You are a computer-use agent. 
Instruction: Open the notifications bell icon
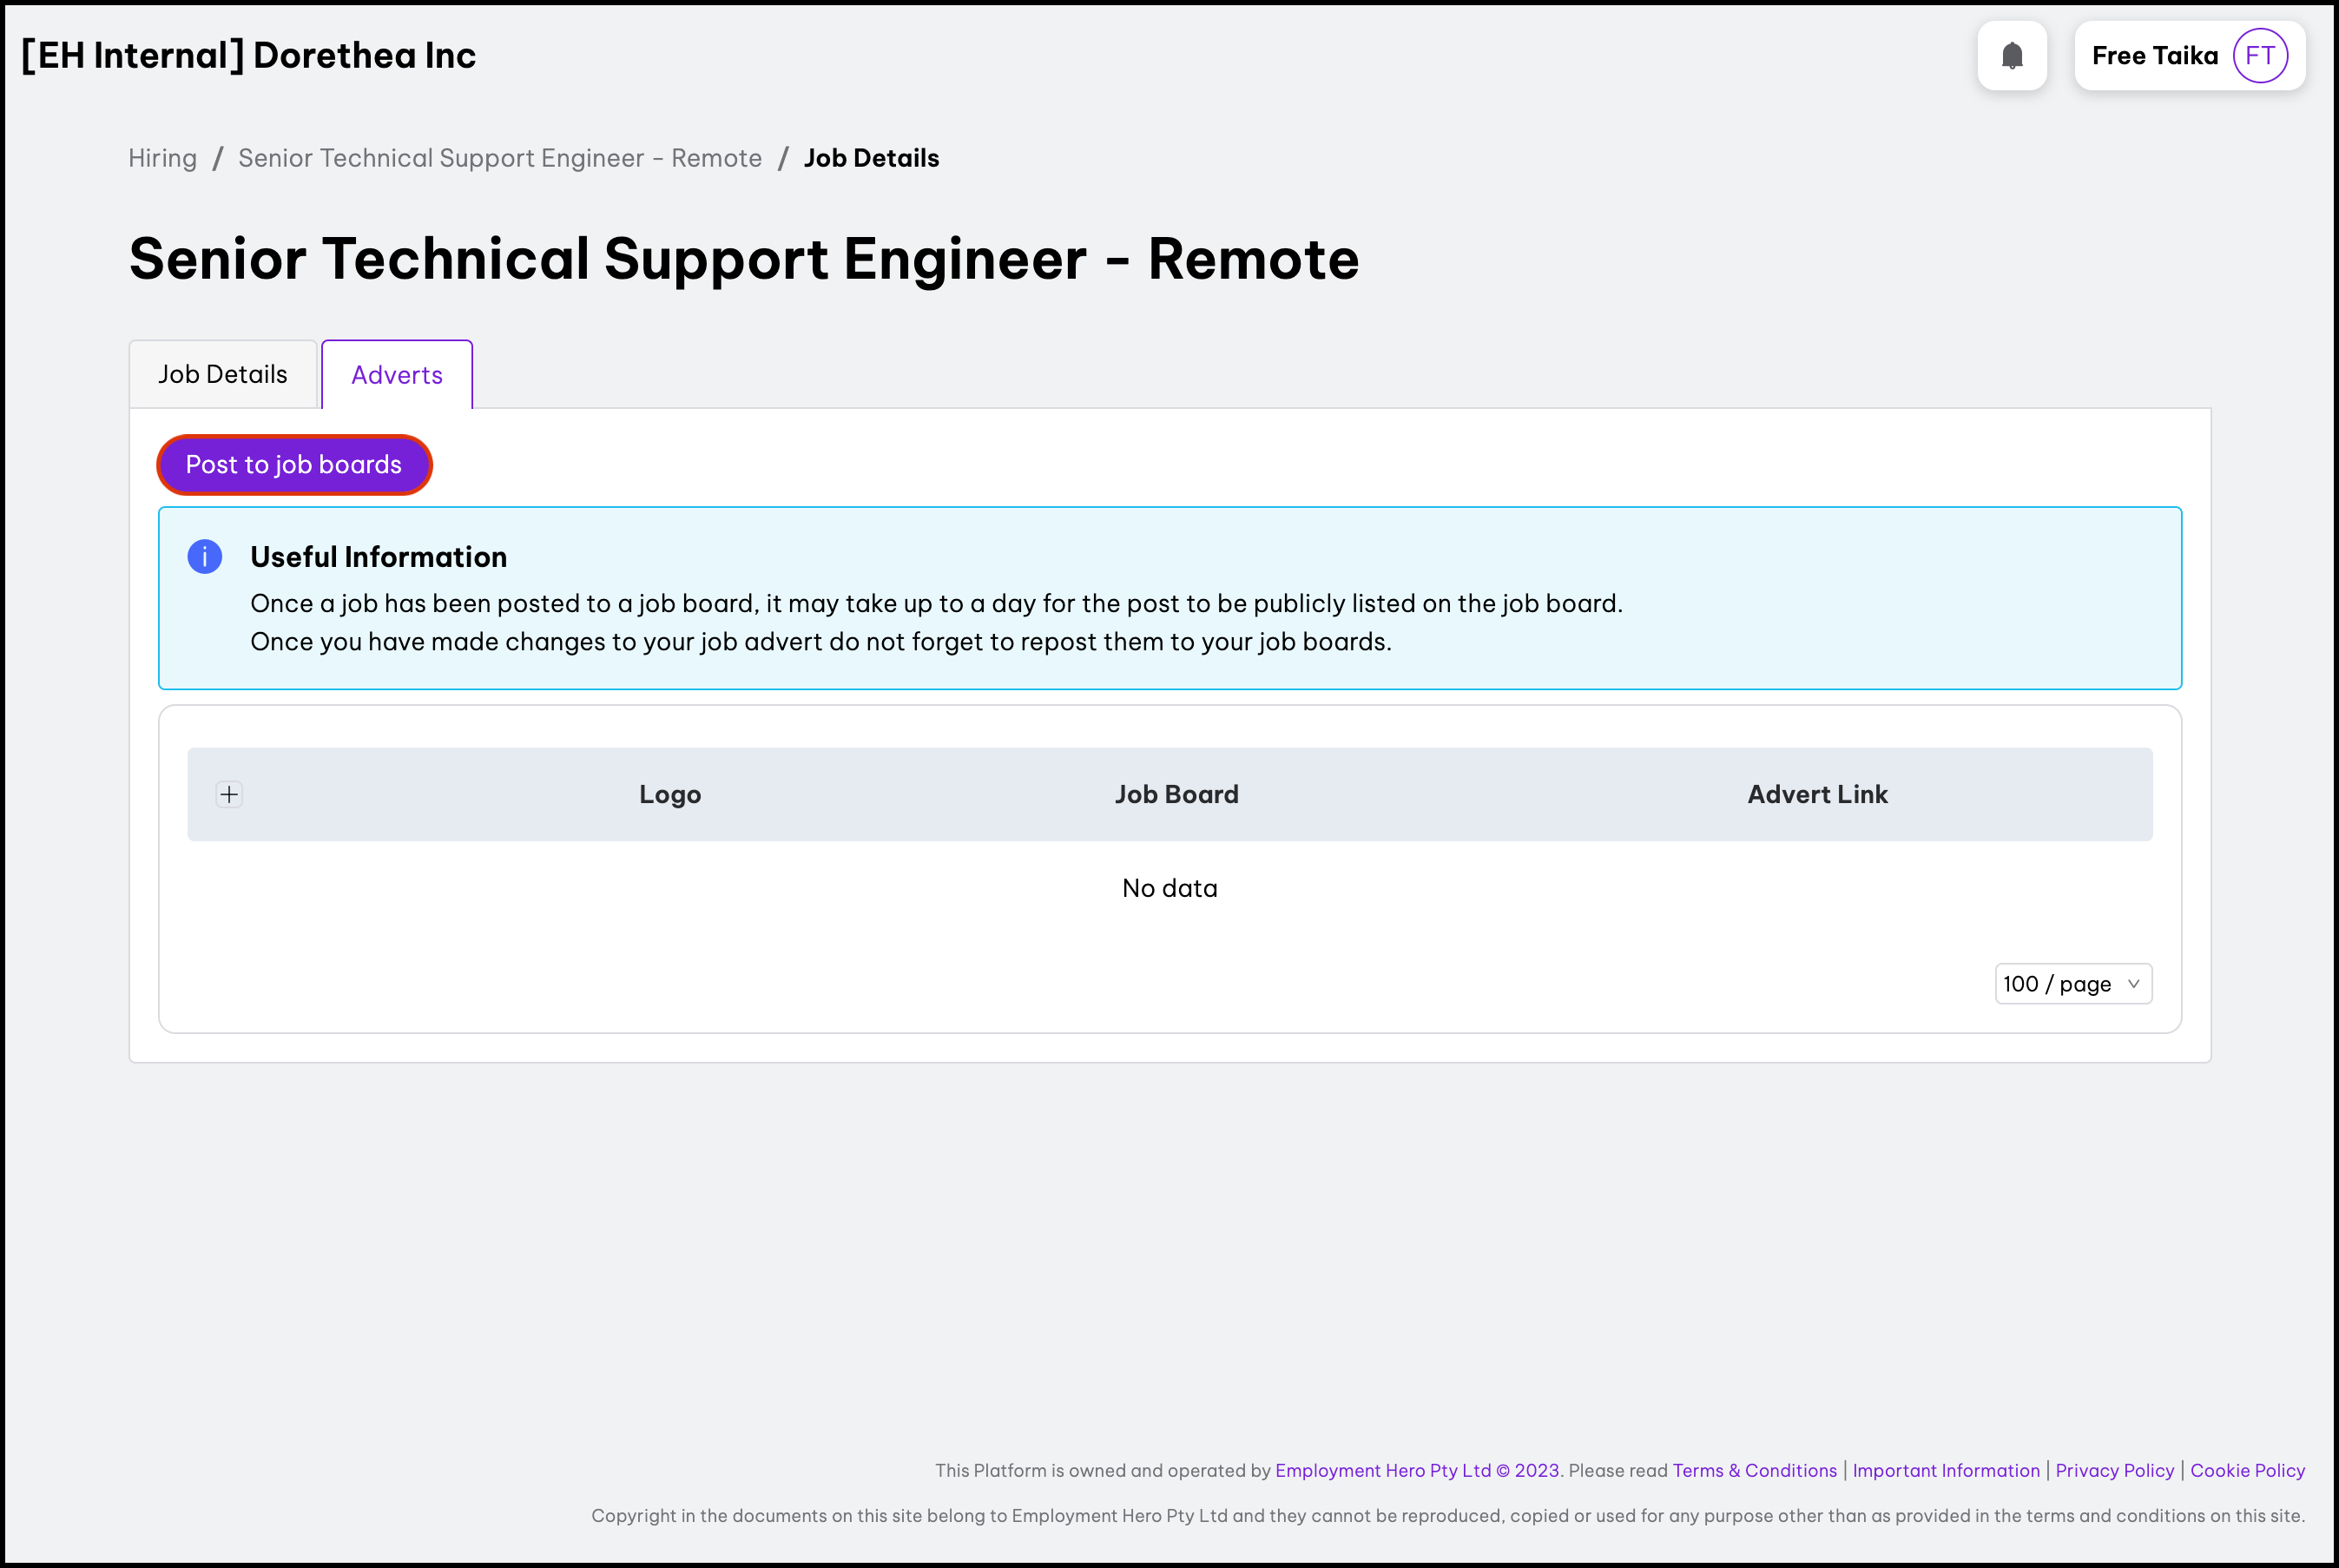pyautogui.click(x=2011, y=56)
